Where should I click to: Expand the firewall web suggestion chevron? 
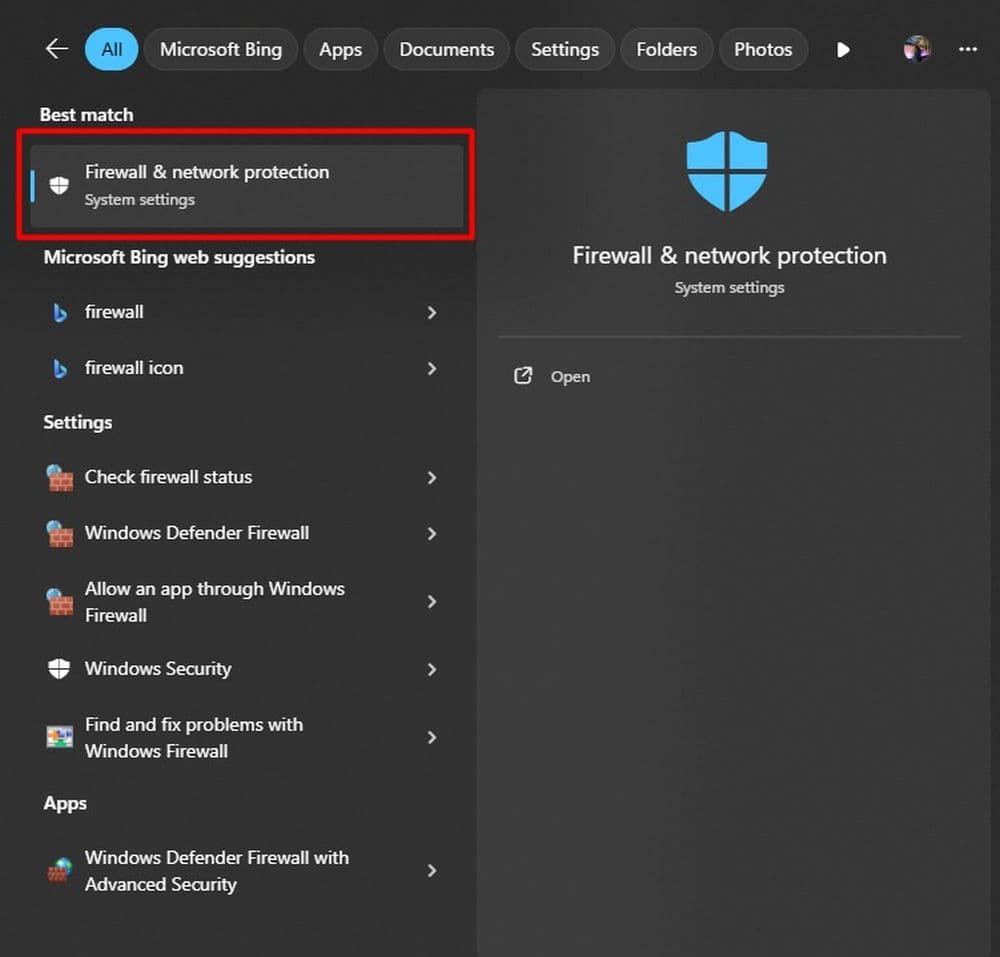pos(432,312)
